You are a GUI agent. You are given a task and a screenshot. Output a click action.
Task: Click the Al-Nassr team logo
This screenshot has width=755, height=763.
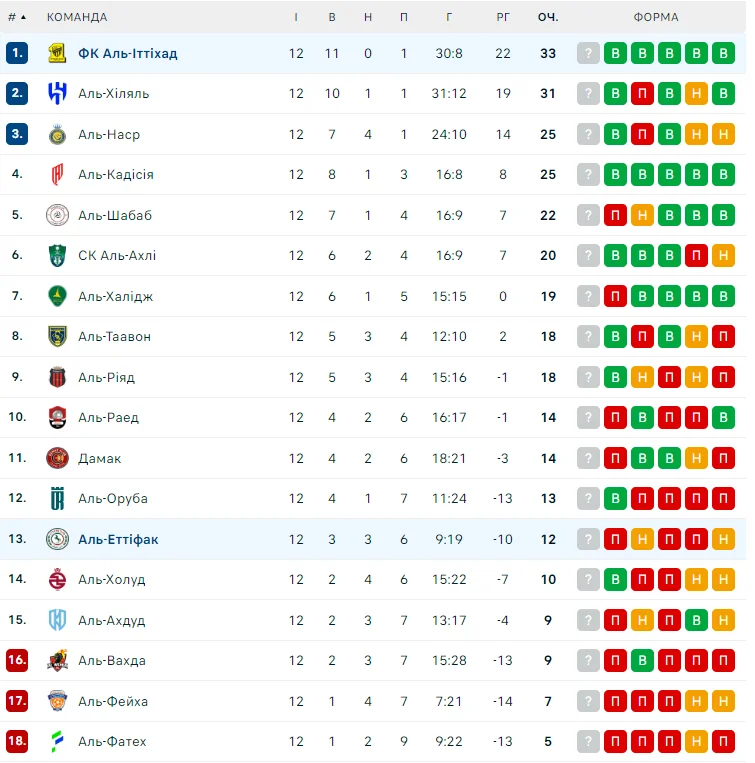point(57,134)
